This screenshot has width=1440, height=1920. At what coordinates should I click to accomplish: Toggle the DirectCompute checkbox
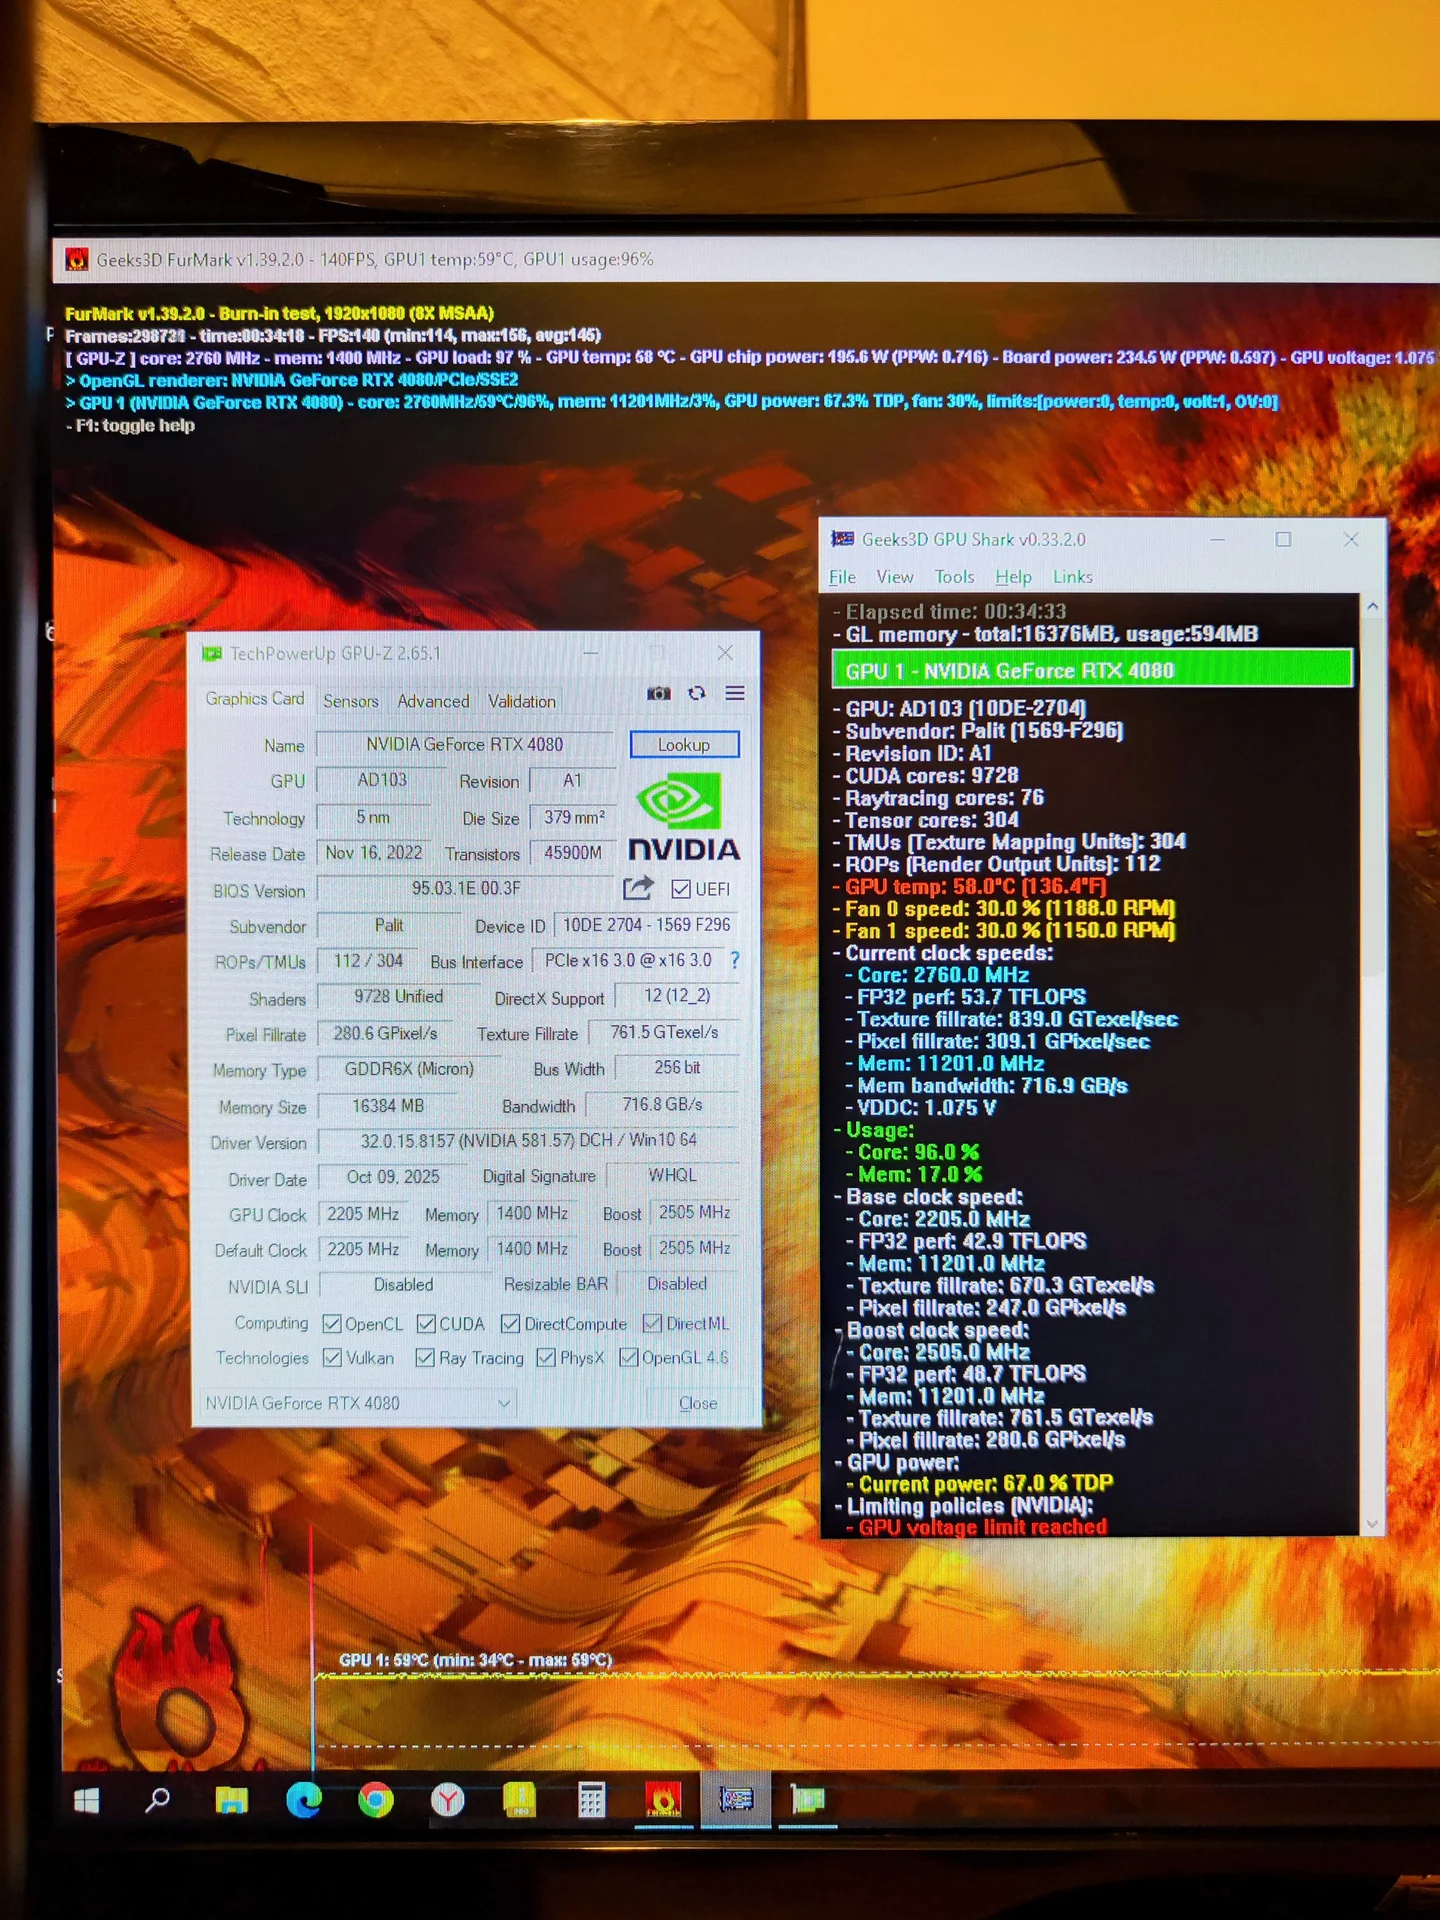[x=510, y=1324]
